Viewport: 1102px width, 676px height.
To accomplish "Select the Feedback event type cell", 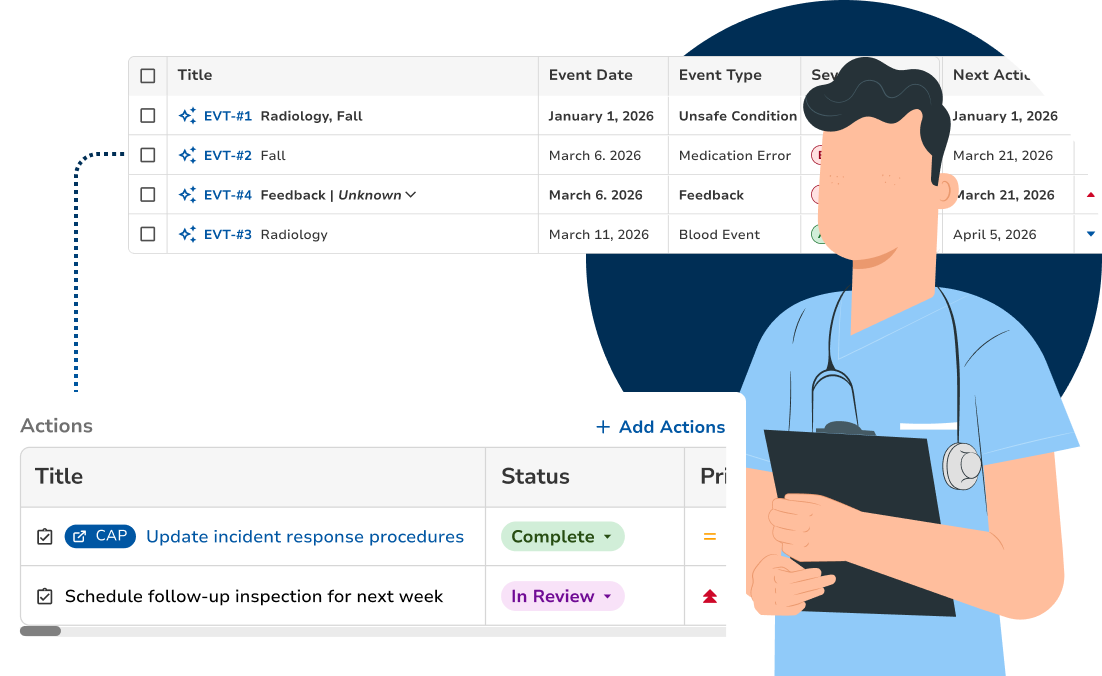I will click(711, 195).
